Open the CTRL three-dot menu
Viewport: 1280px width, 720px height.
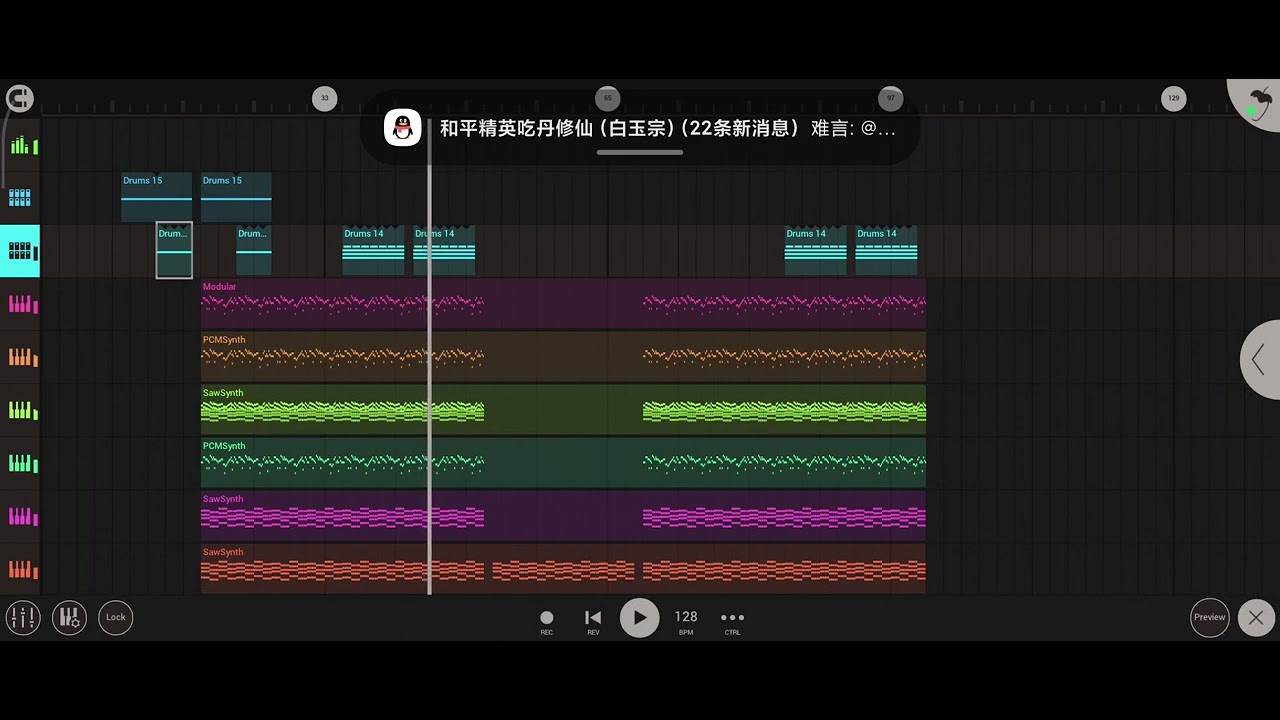point(732,621)
